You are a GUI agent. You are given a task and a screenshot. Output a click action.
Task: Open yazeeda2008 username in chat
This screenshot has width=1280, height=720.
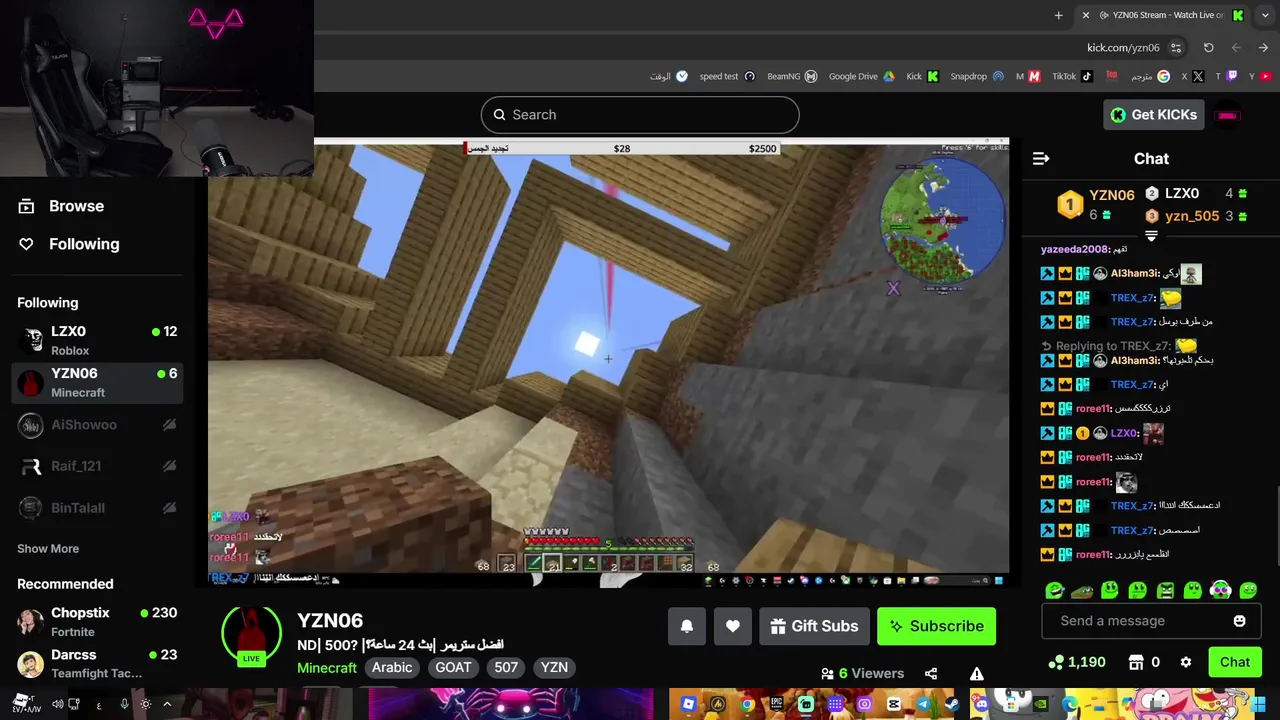click(1074, 249)
